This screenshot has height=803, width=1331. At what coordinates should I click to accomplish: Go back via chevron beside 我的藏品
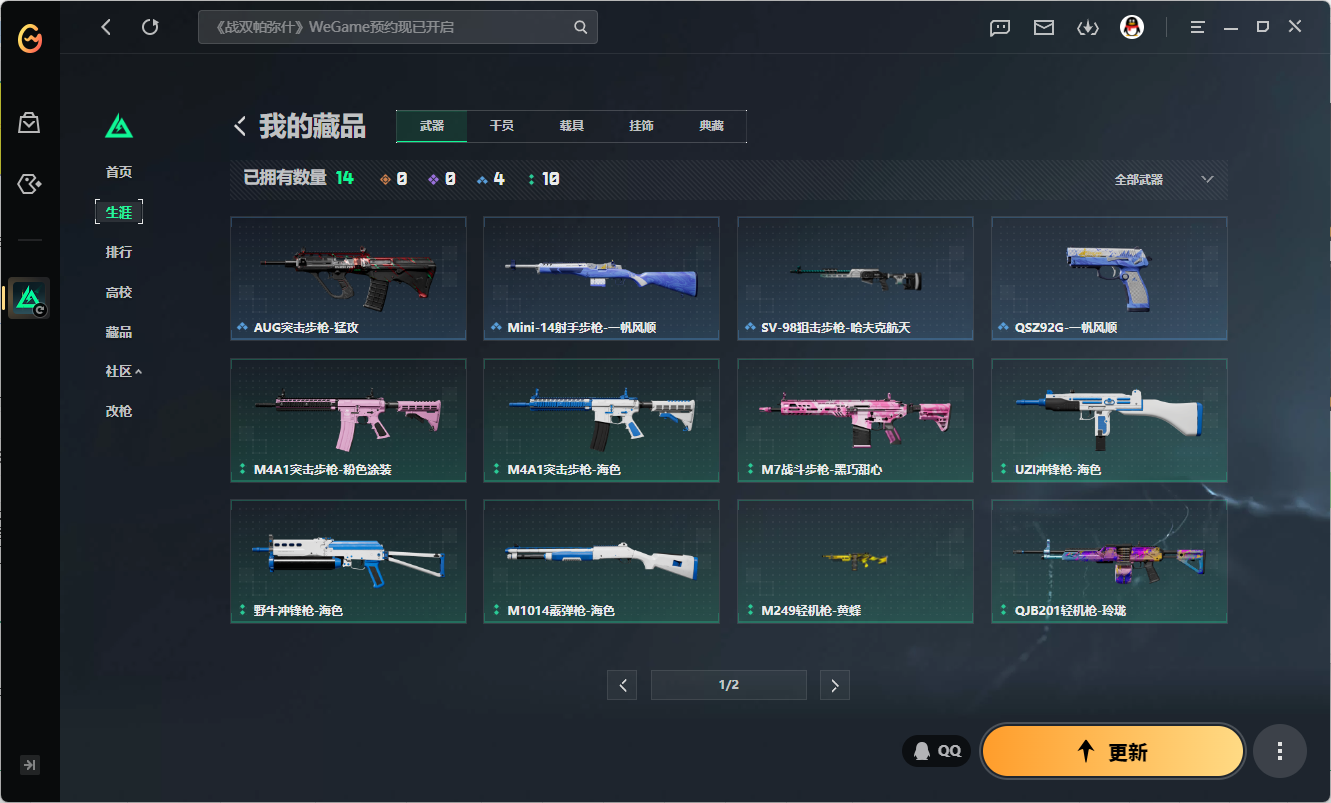(x=240, y=126)
